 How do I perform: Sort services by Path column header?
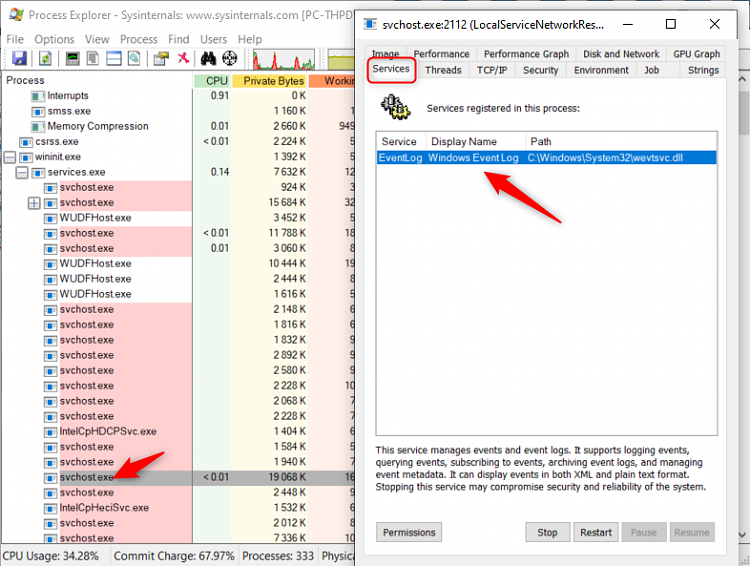[621, 142]
